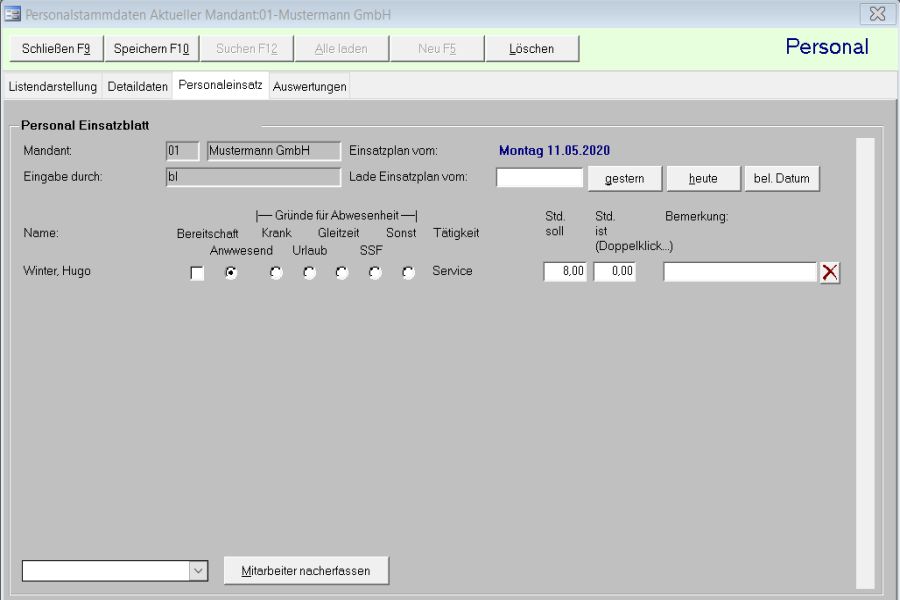Select Sonst radio button for Winter, Hugo

408,273
